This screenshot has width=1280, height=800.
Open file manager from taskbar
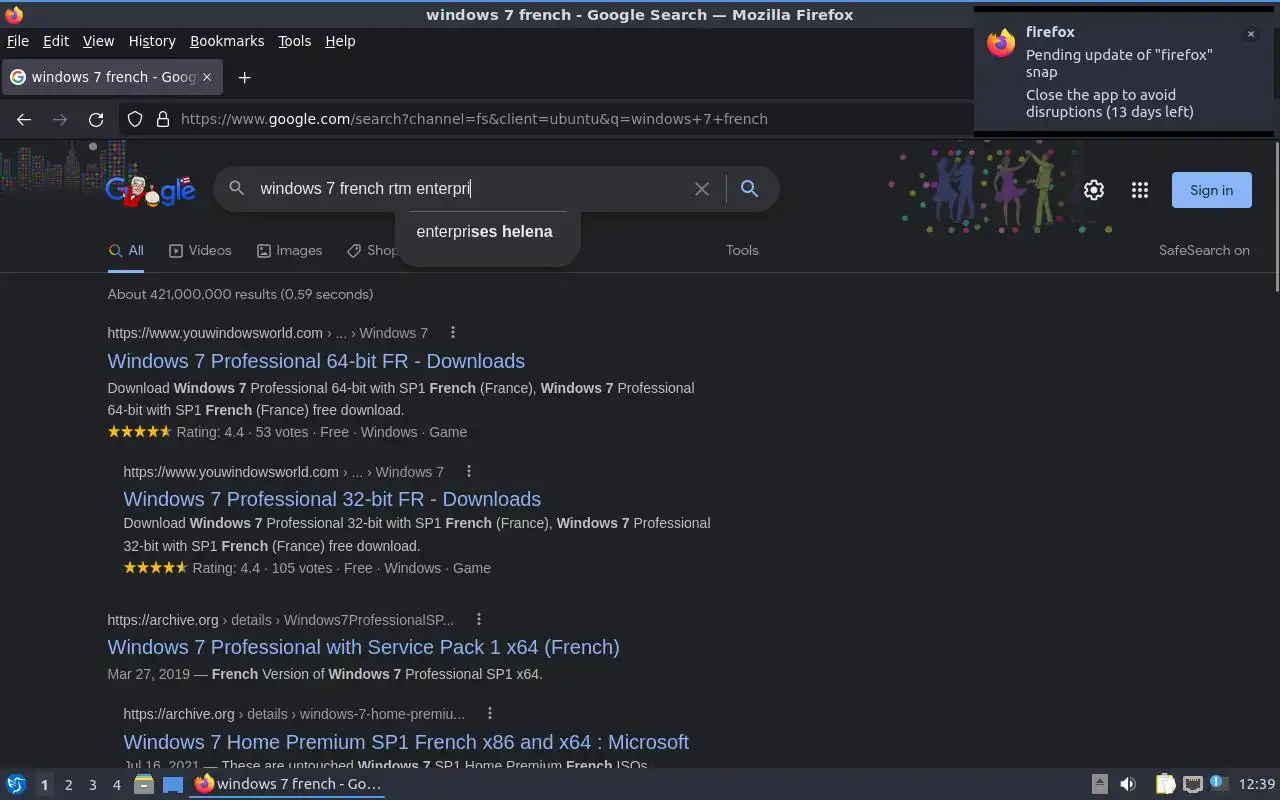pyautogui.click(x=143, y=784)
